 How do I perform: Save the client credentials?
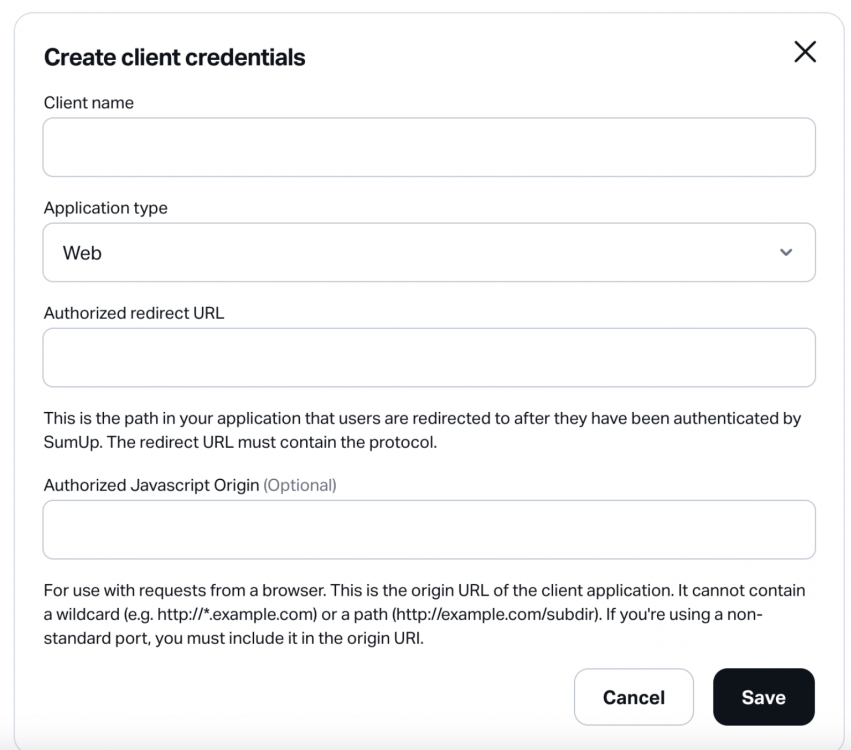[763, 697]
